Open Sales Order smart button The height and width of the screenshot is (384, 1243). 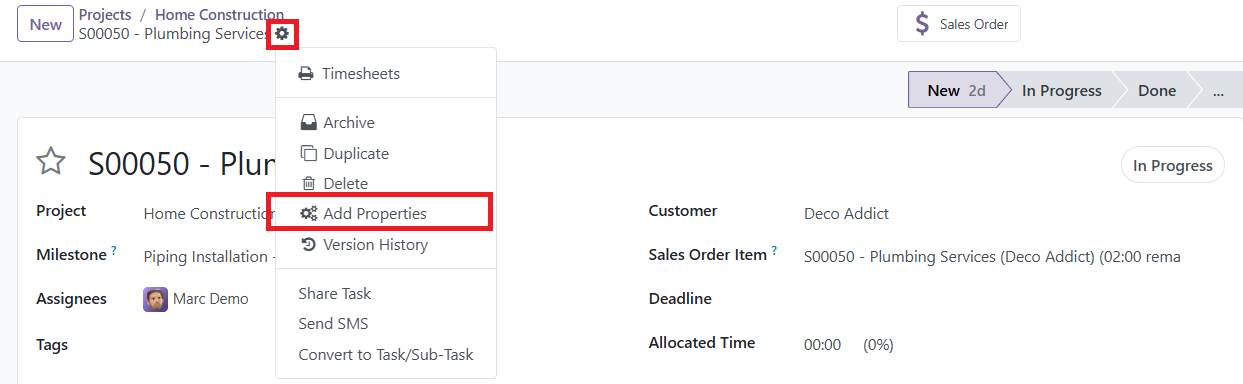pos(959,24)
